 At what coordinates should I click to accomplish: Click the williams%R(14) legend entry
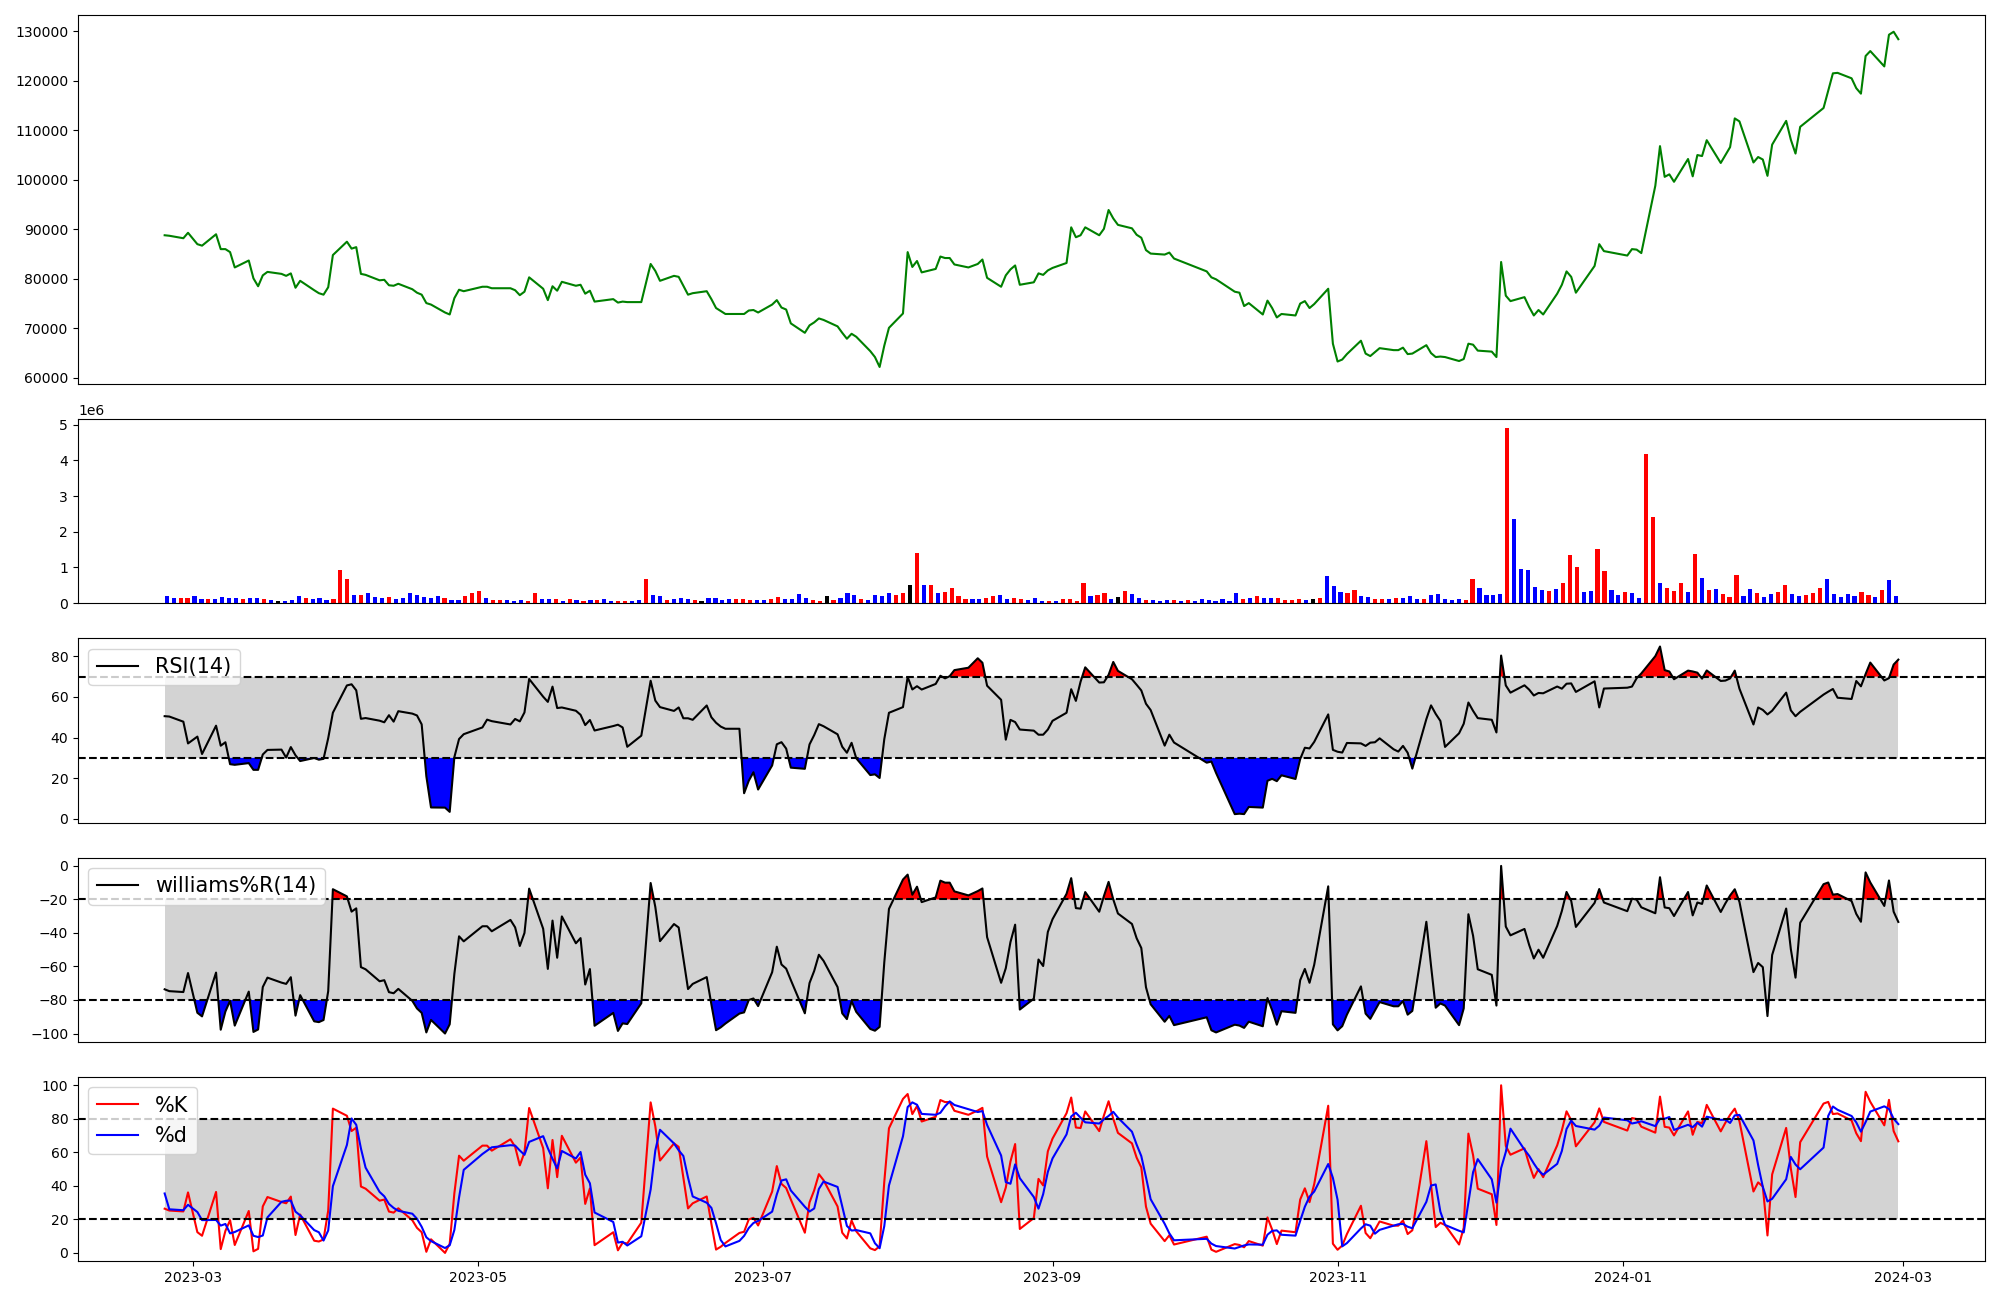(x=235, y=885)
